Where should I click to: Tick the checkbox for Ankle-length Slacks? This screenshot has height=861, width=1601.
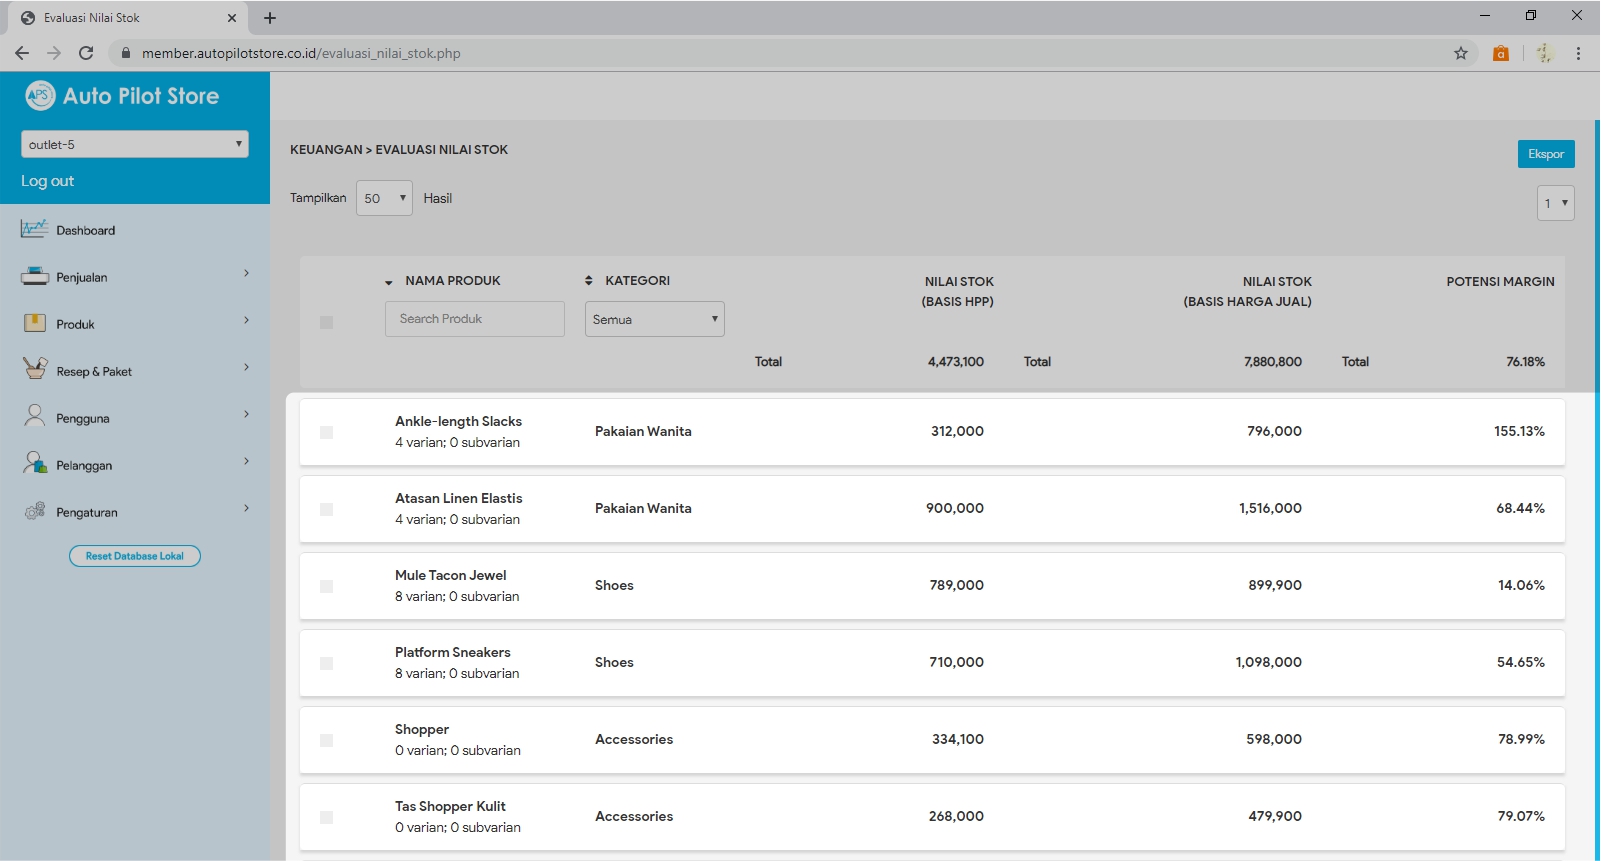(326, 432)
